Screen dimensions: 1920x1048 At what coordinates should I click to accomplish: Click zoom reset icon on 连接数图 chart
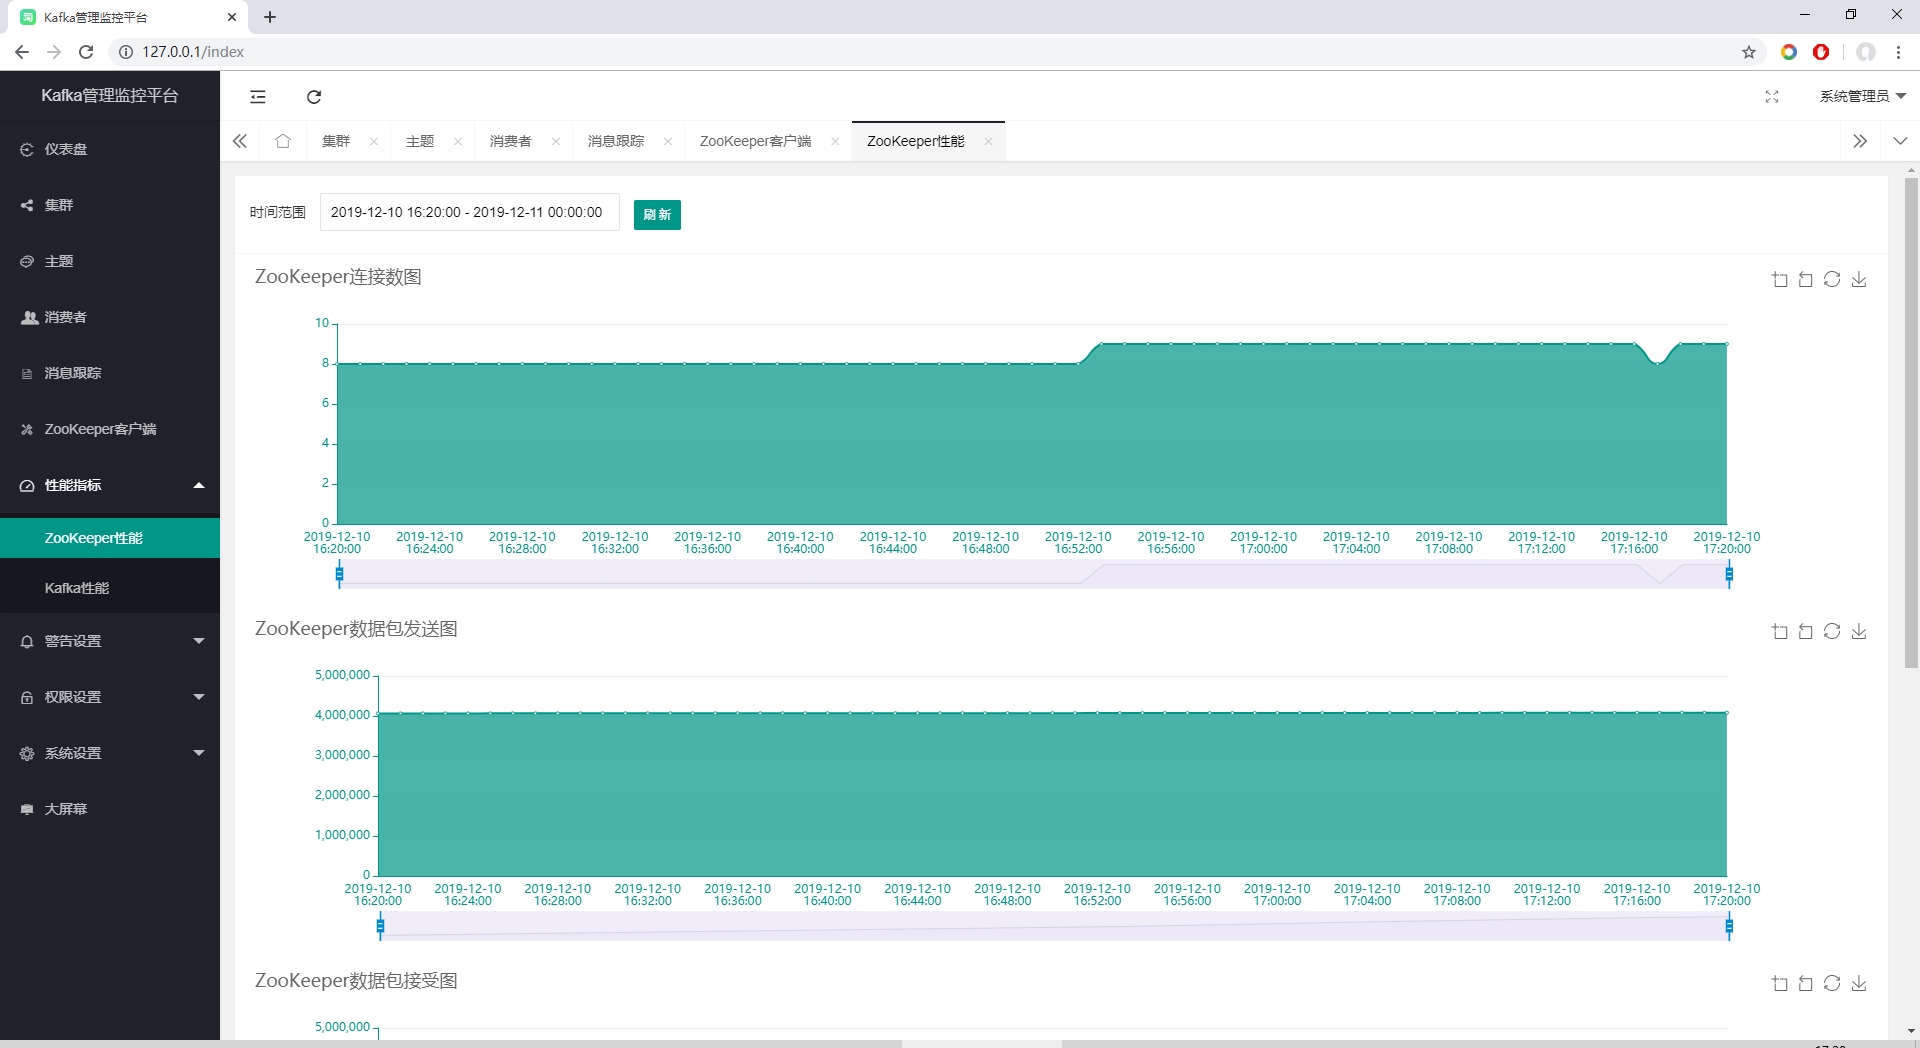[1805, 280]
